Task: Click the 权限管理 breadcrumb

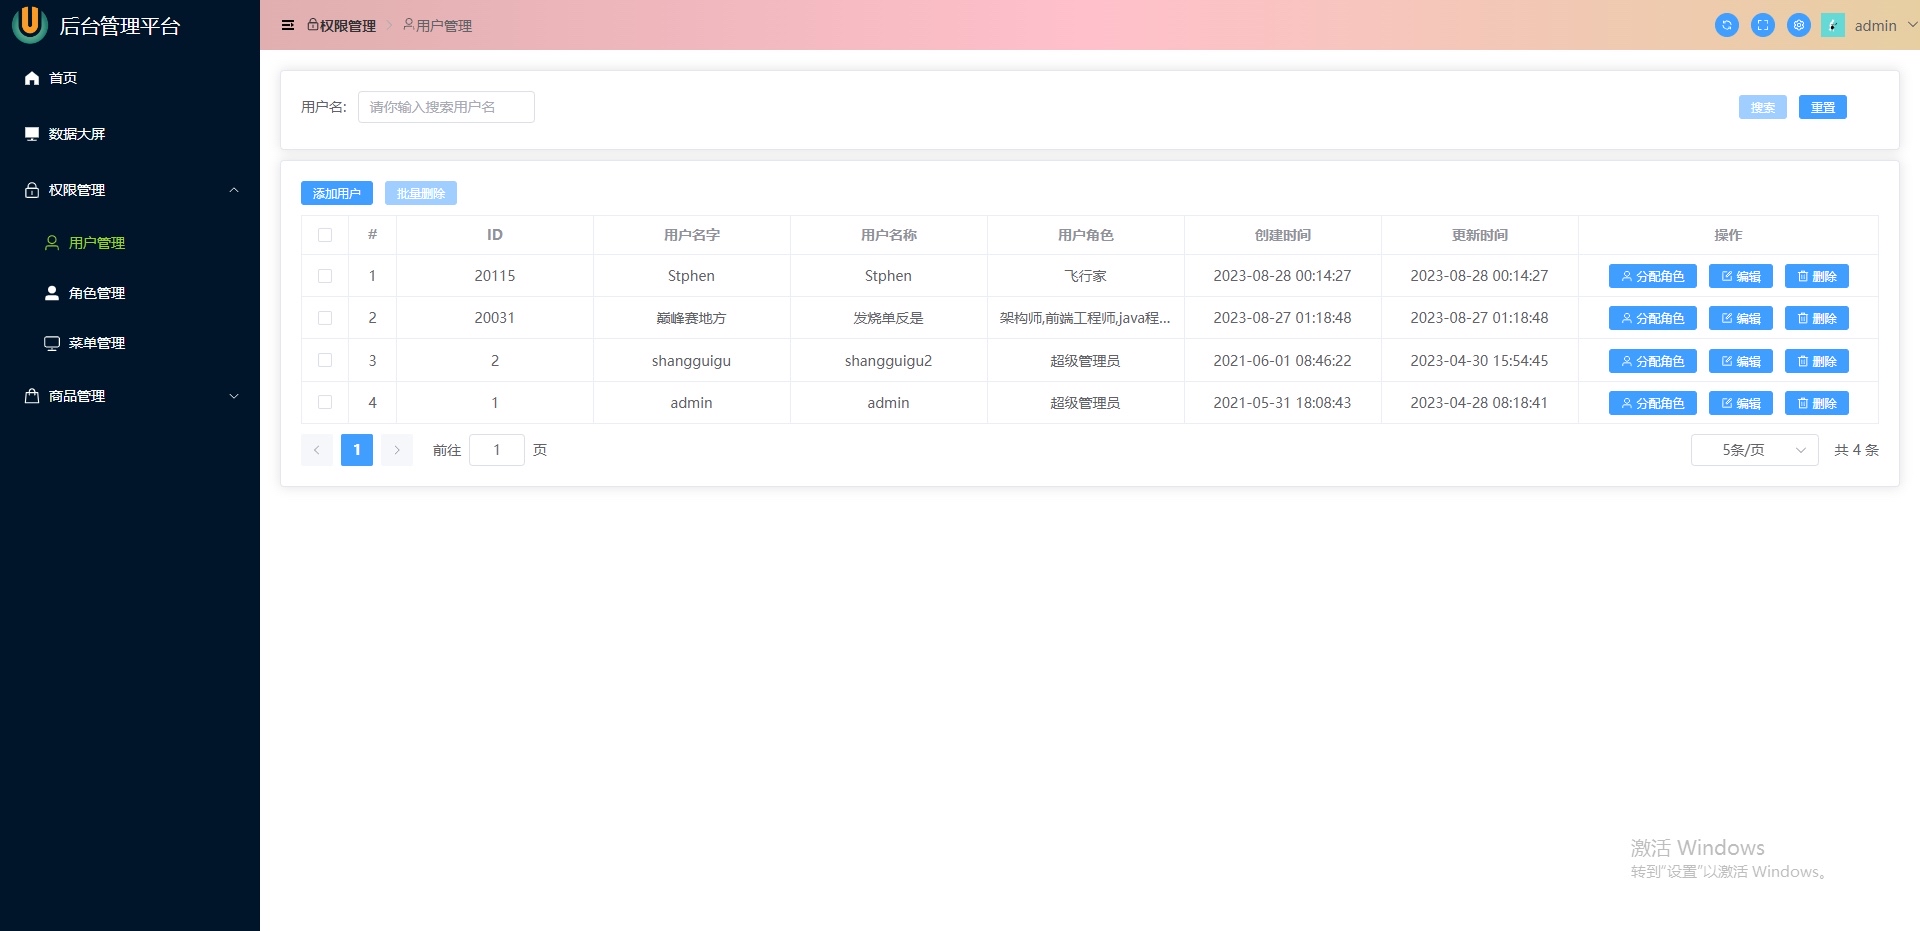Action: 341,26
